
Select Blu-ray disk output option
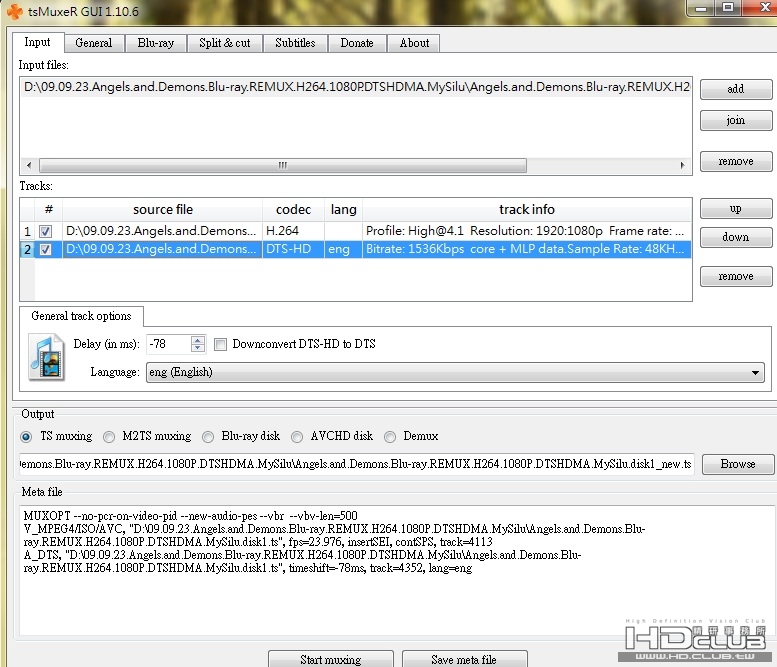tap(208, 437)
